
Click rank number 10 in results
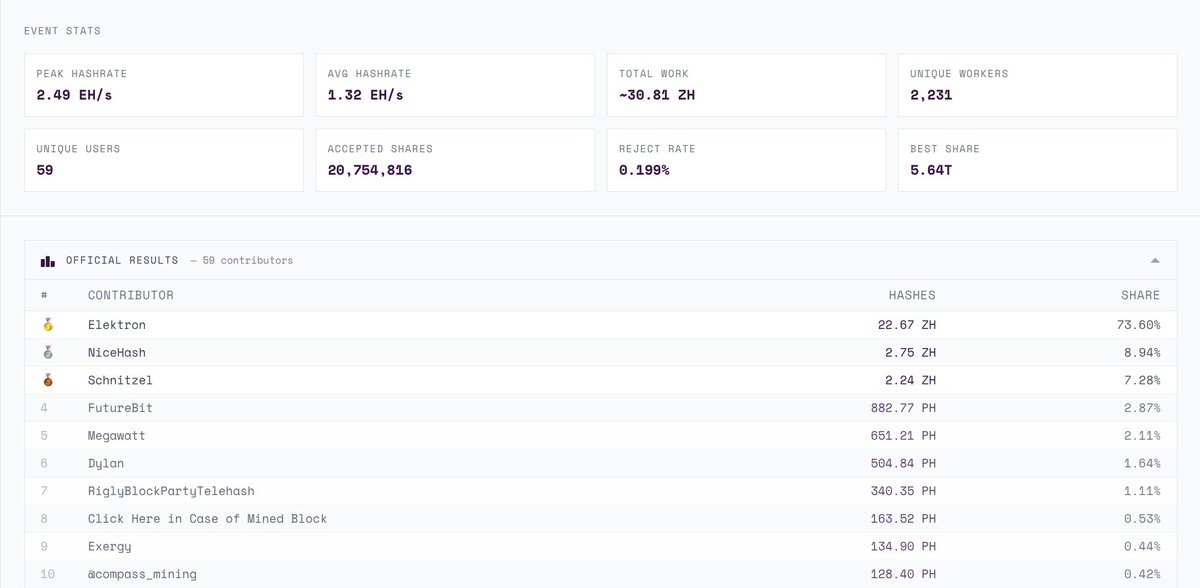(x=48, y=574)
